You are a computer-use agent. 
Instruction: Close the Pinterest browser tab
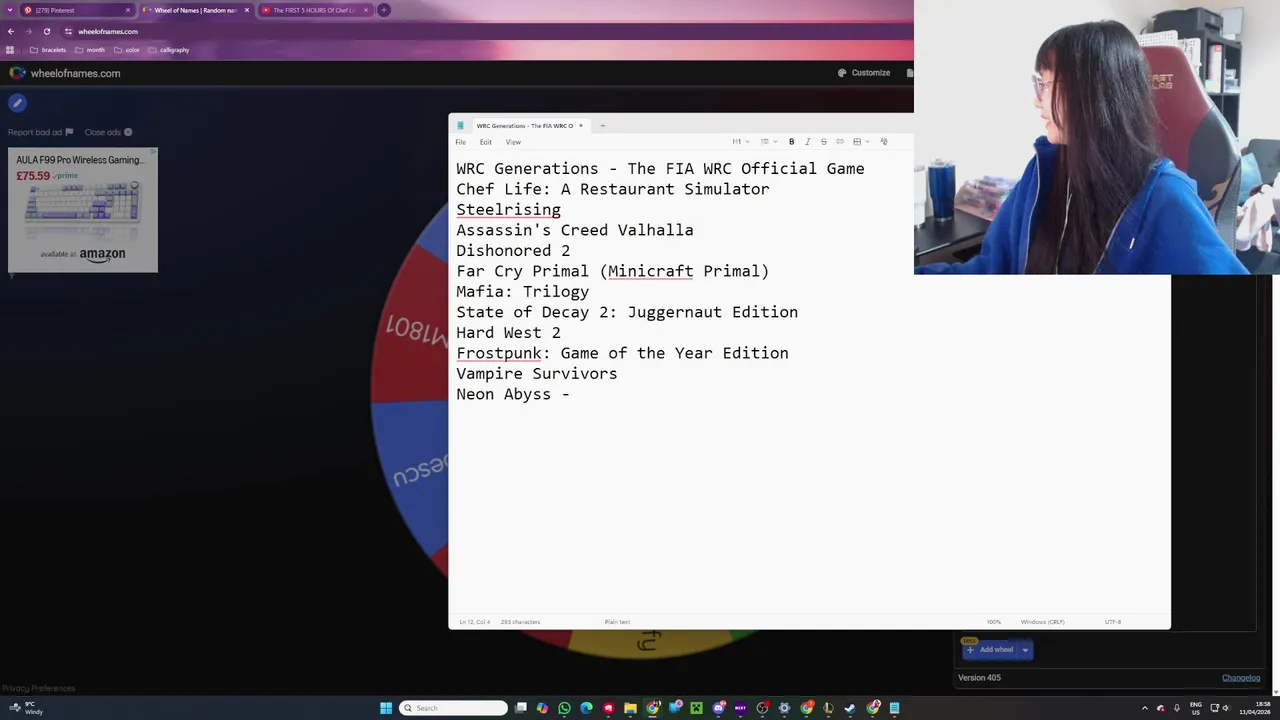(128, 10)
